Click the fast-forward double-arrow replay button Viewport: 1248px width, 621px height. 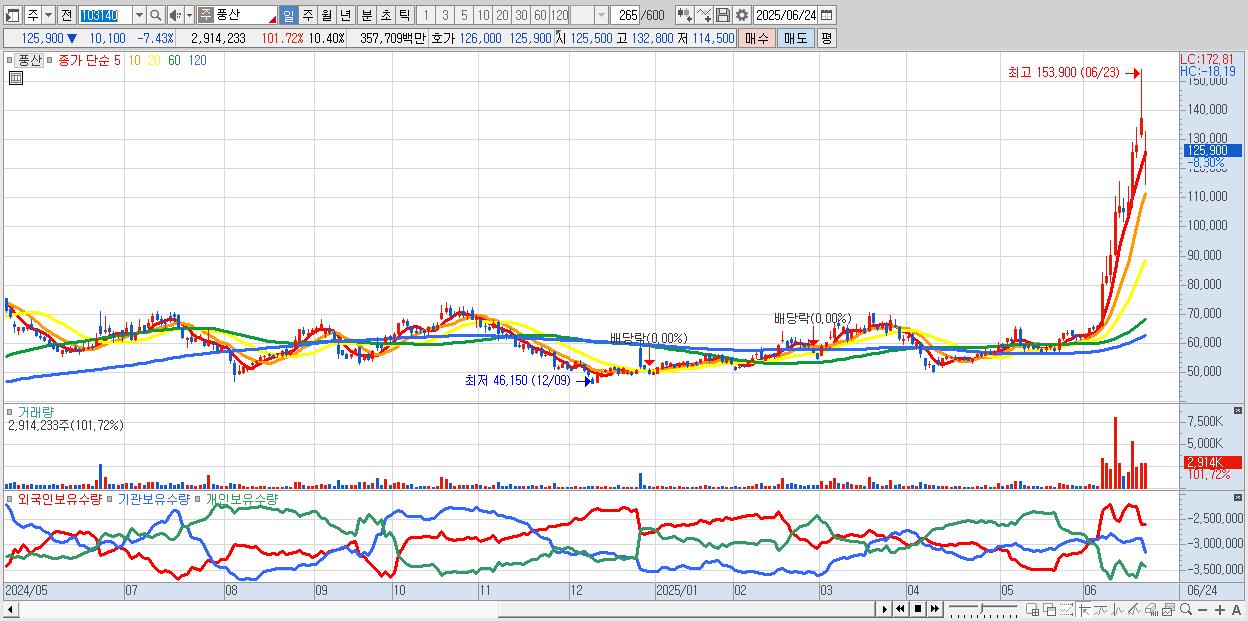935,609
